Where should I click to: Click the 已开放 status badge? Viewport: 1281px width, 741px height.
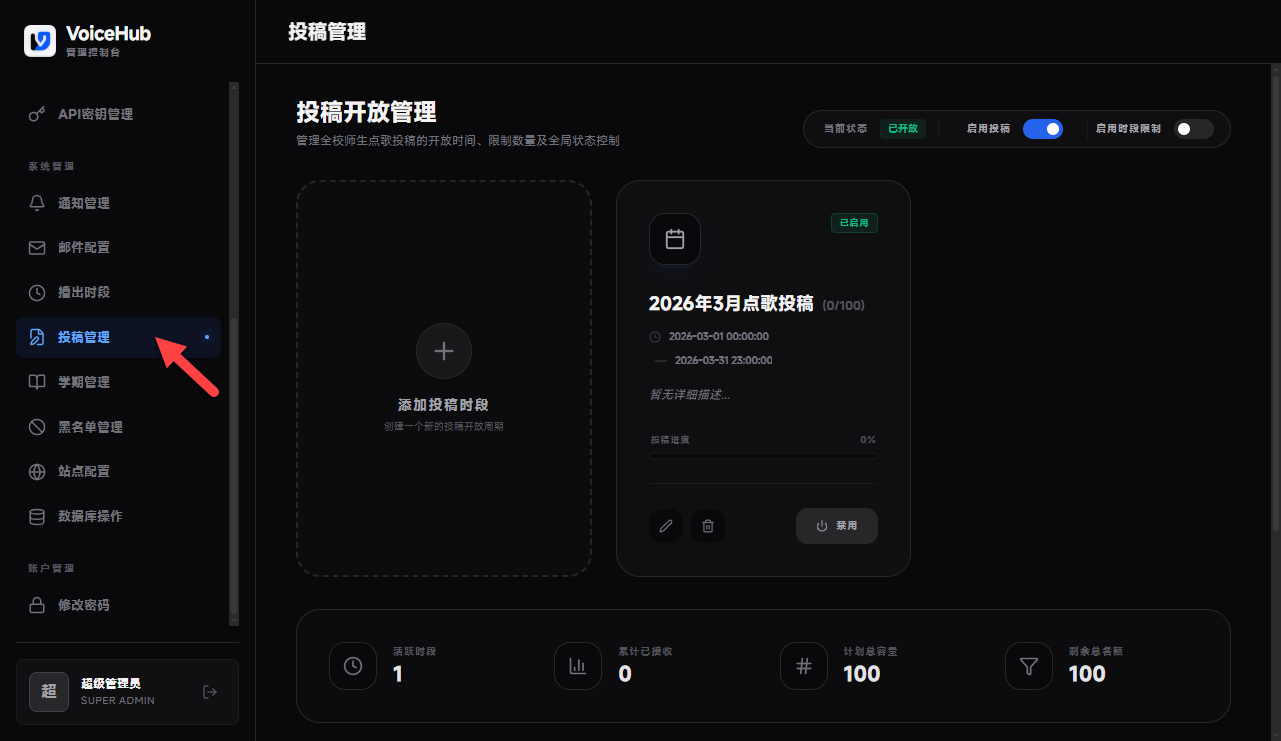903,129
